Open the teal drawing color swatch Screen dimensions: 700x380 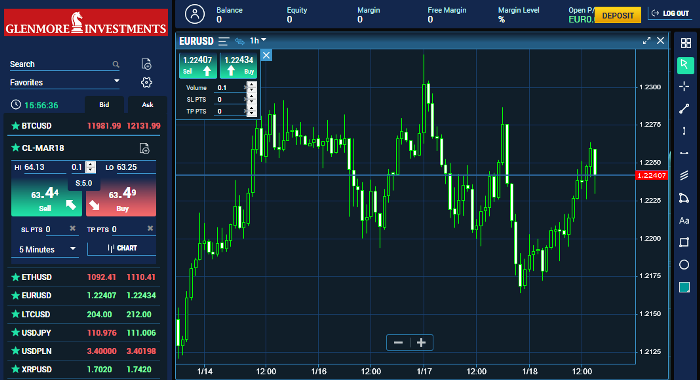click(x=684, y=287)
